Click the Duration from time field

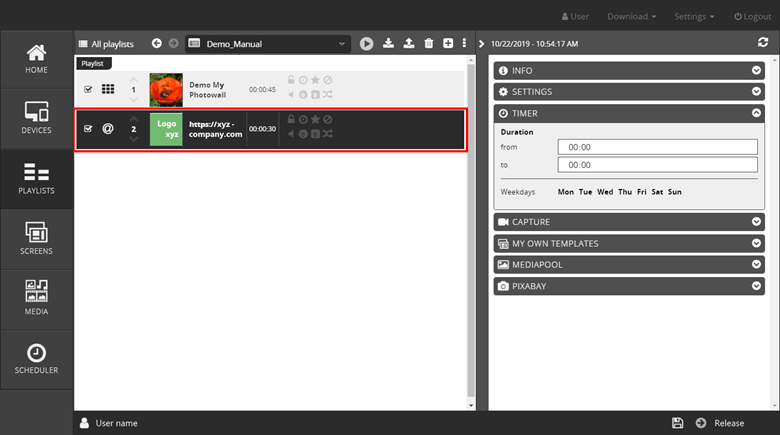click(657, 147)
